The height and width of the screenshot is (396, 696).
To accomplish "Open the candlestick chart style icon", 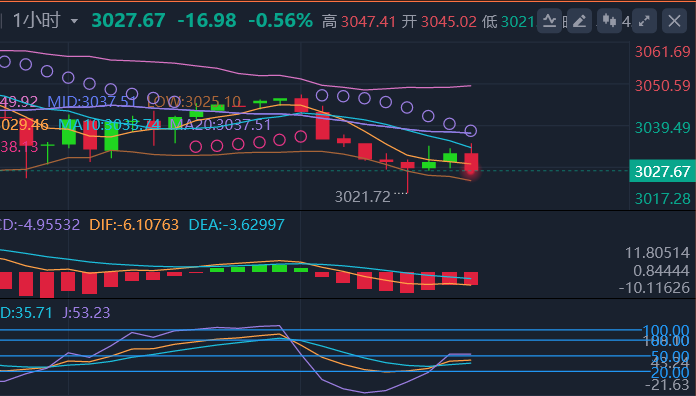I will coord(609,21).
